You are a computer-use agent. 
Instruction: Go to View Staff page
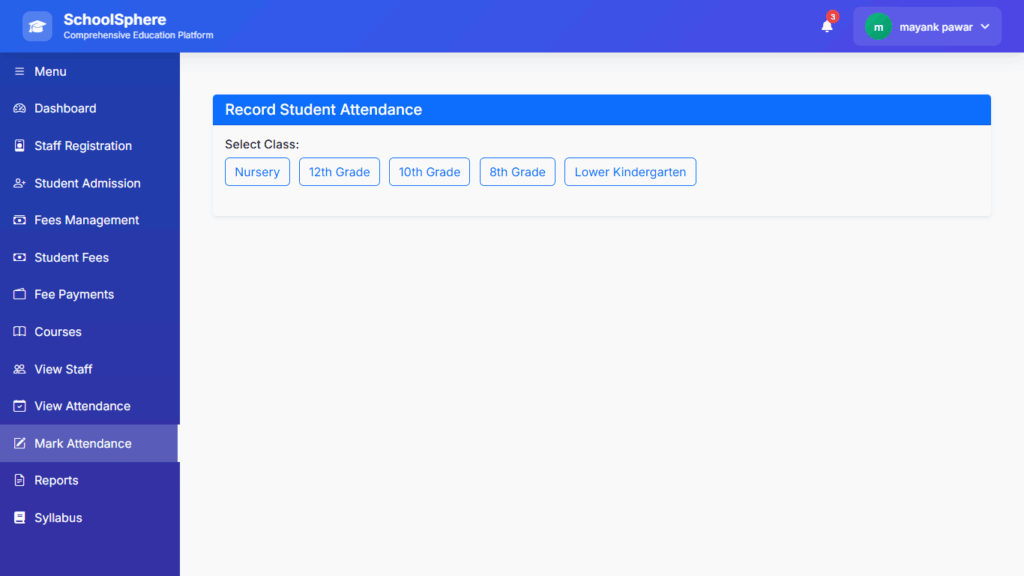[63, 369]
